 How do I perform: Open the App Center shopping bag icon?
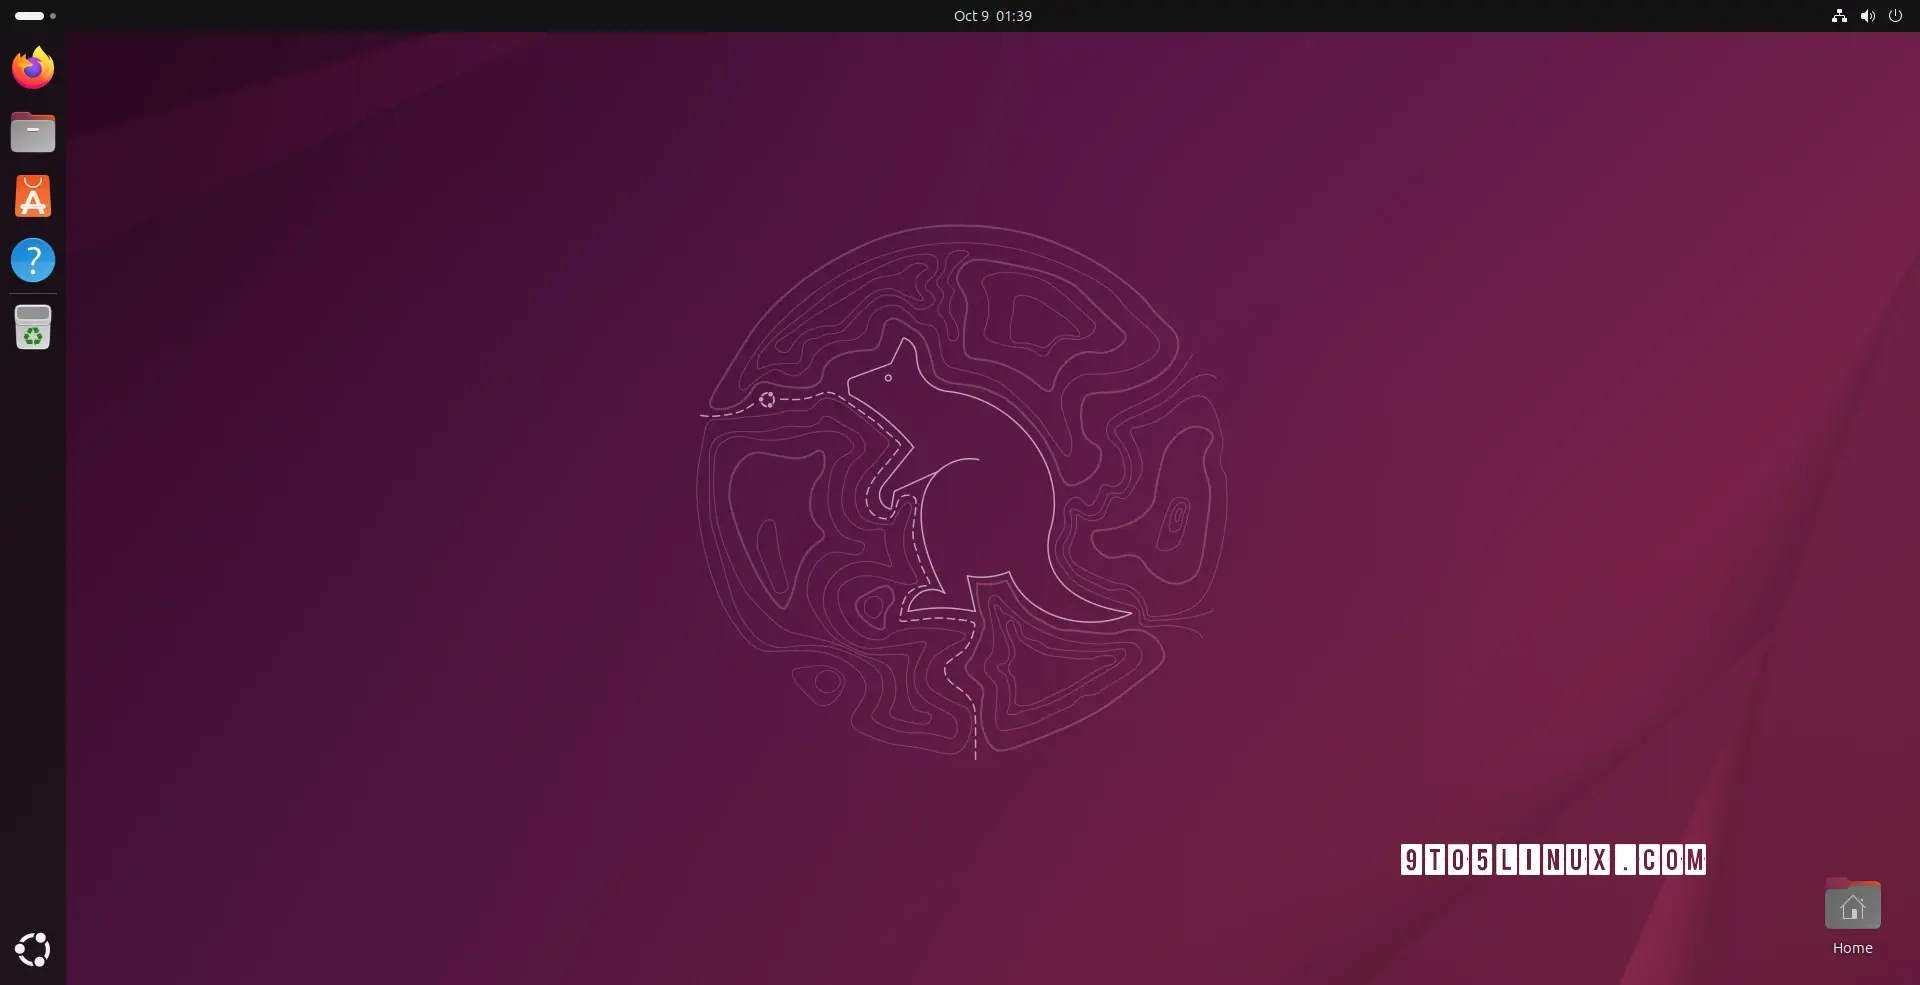[x=33, y=196]
